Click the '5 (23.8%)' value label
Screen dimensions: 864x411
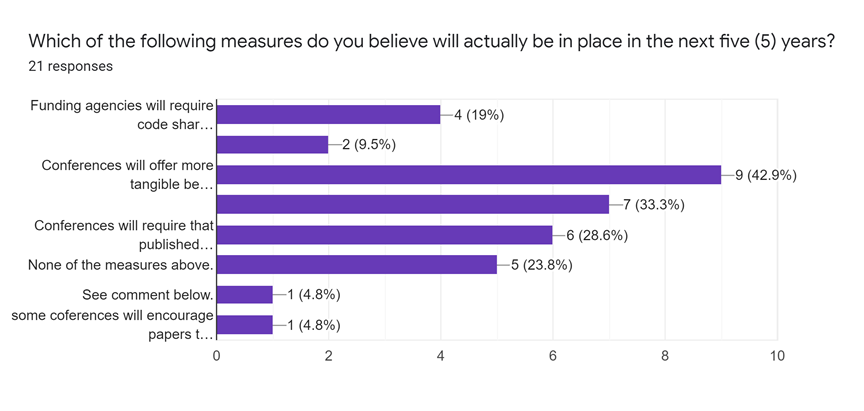538,265
